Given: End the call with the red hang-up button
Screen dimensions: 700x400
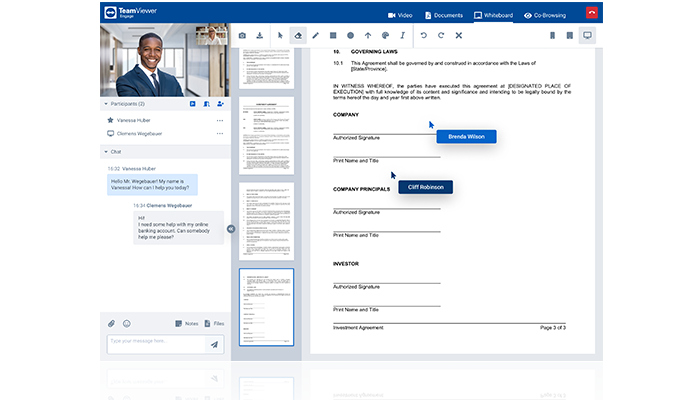Looking at the screenshot, I should [592, 12].
